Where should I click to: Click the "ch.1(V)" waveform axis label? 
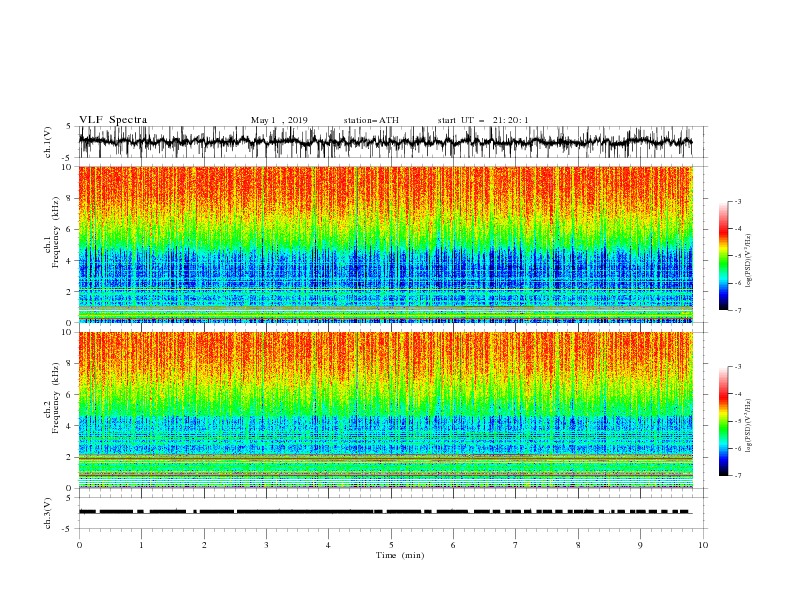click(x=48, y=142)
